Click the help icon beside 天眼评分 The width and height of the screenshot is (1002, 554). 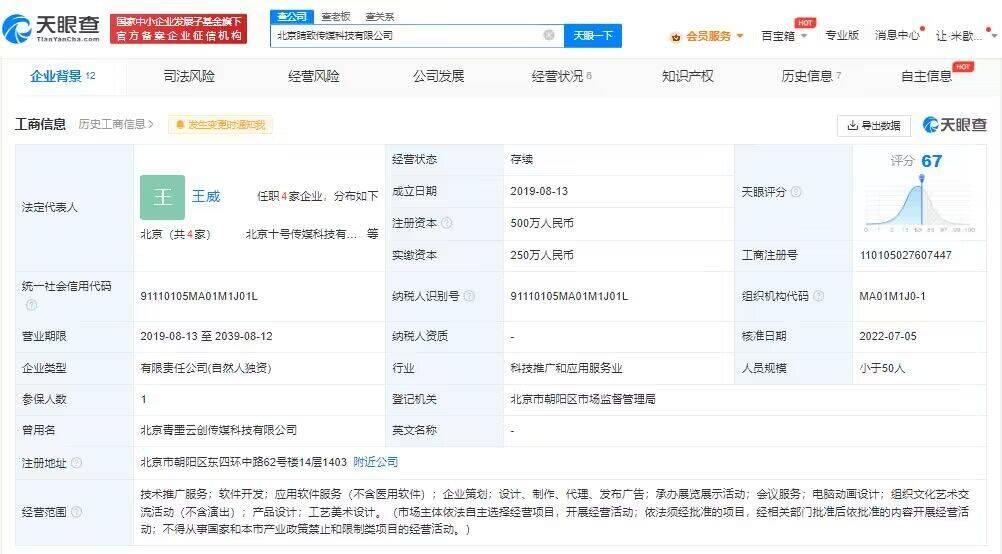796,192
